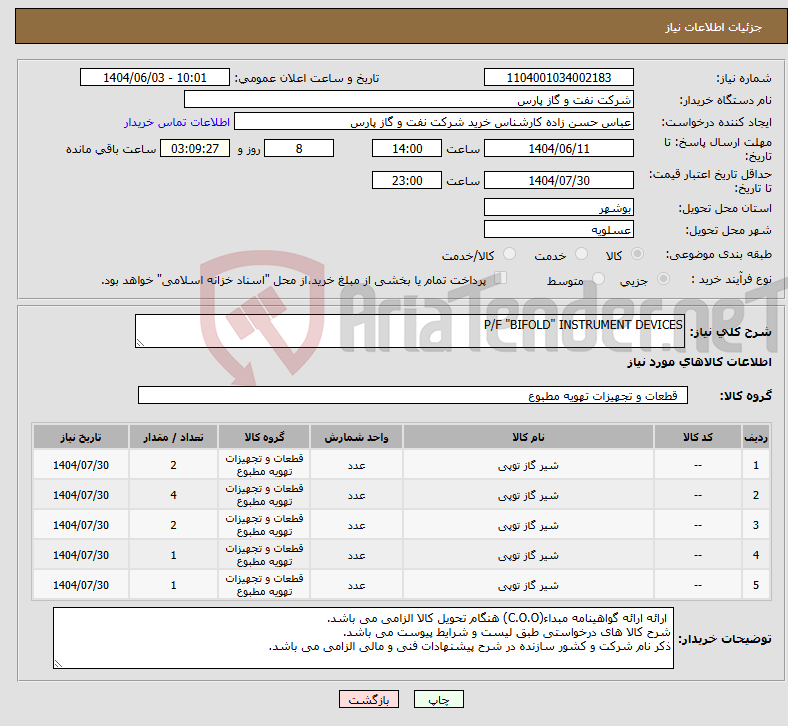Click the response deadline date 1404/06/11

(558, 148)
